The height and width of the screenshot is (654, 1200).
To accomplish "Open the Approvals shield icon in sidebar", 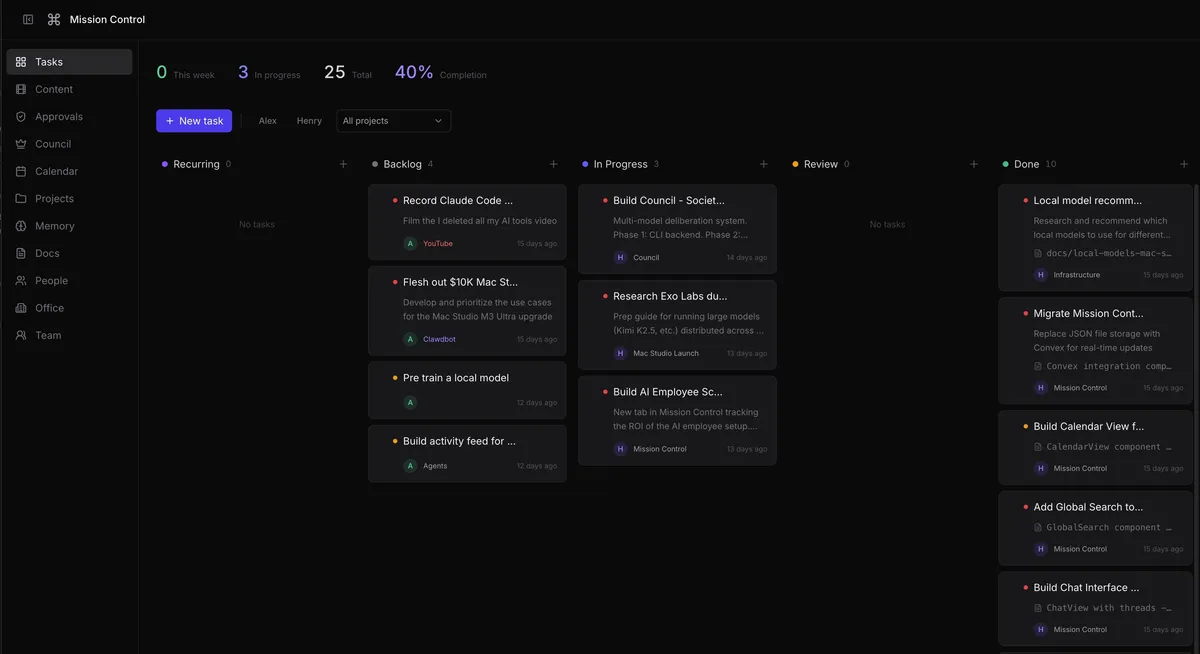I will pyautogui.click(x=21, y=117).
